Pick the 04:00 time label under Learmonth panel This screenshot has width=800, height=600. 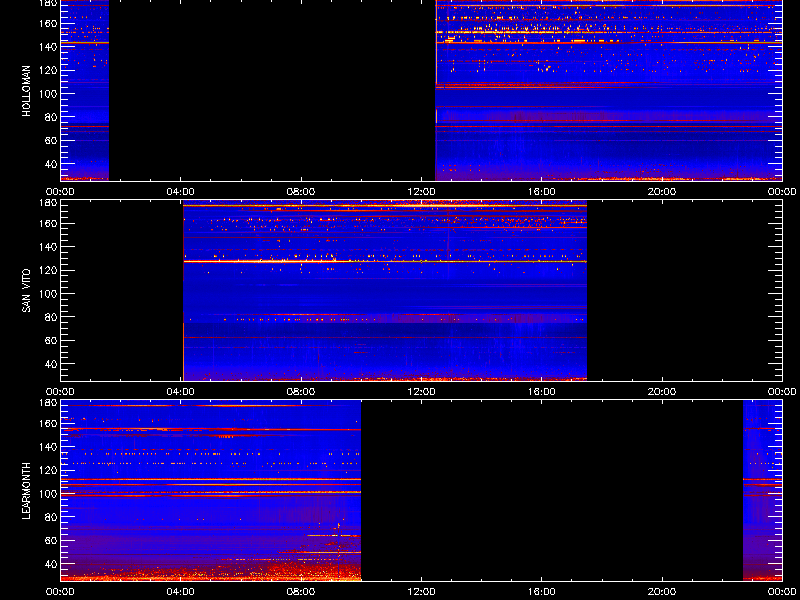tap(181, 592)
